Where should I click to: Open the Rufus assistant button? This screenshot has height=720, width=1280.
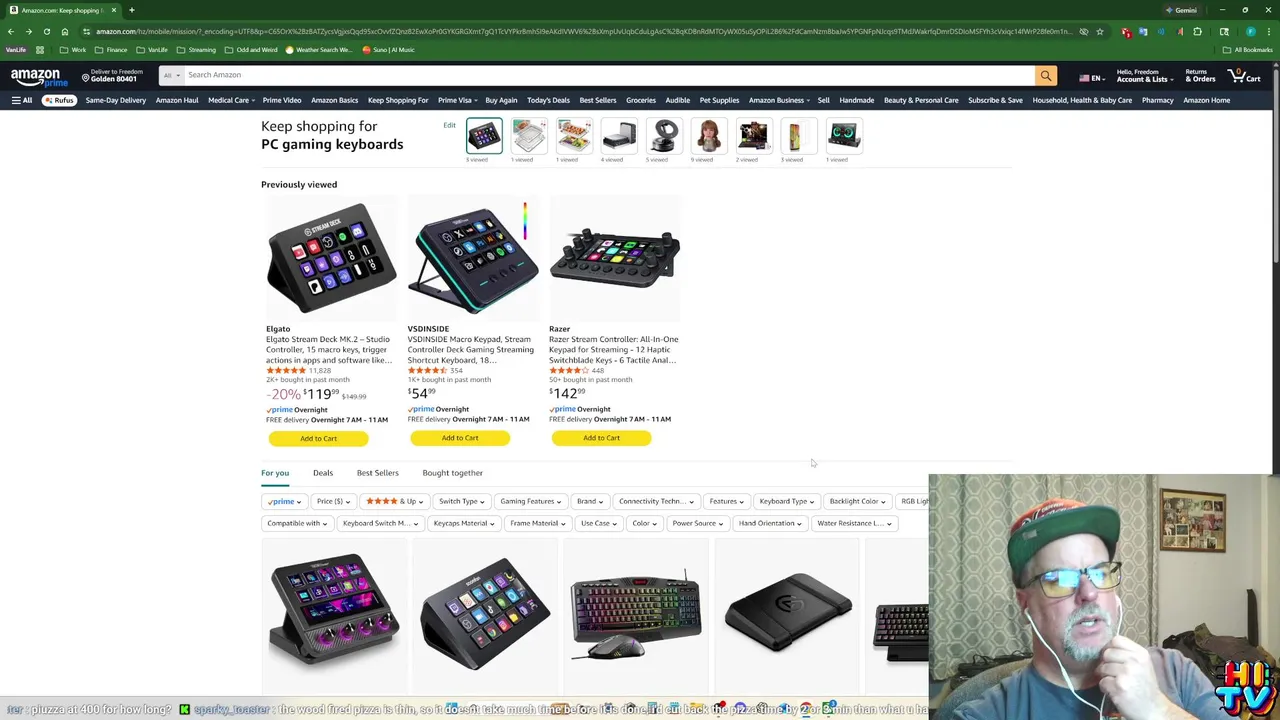pyautogui.click(x=59, y=100)
